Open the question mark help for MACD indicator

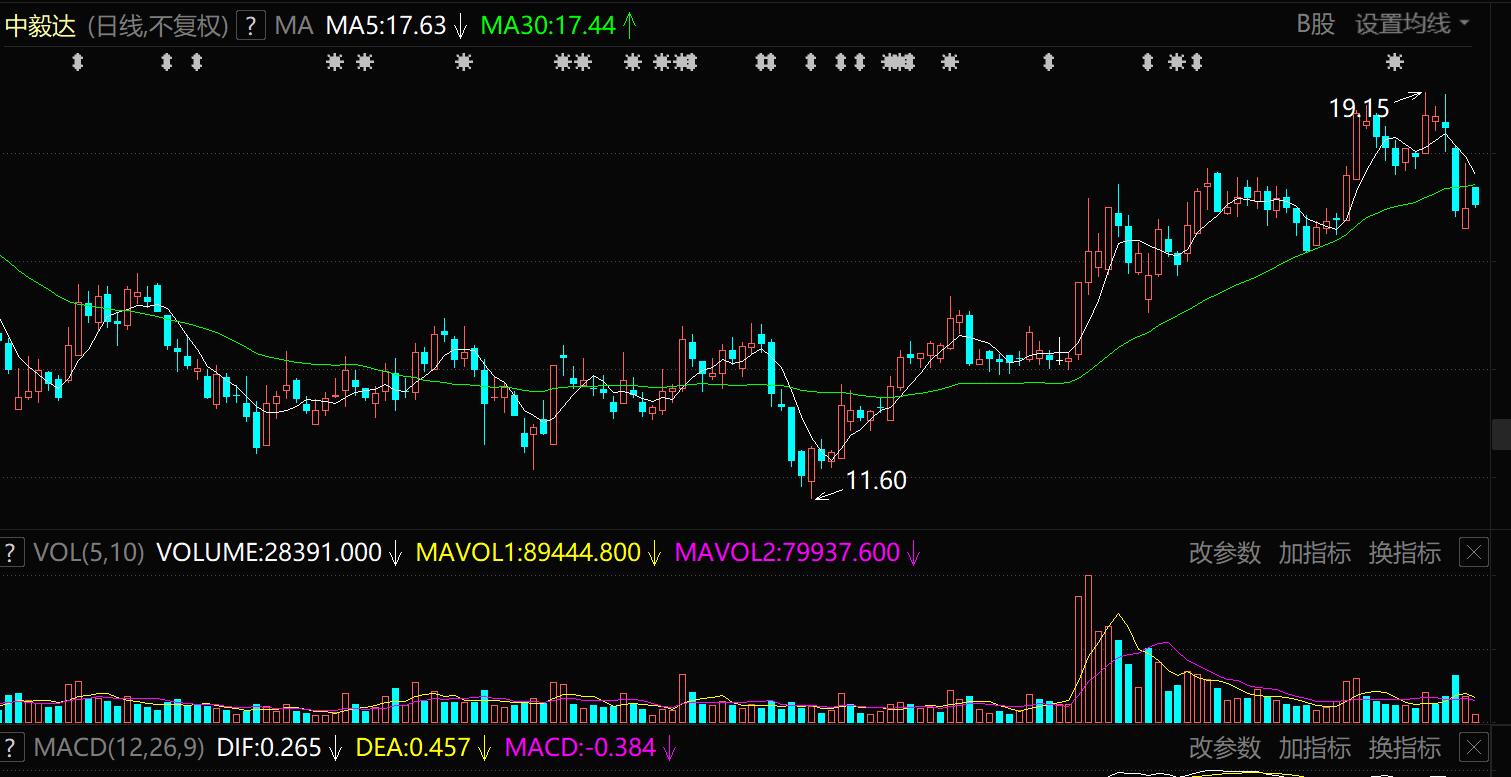click(11, 747)
